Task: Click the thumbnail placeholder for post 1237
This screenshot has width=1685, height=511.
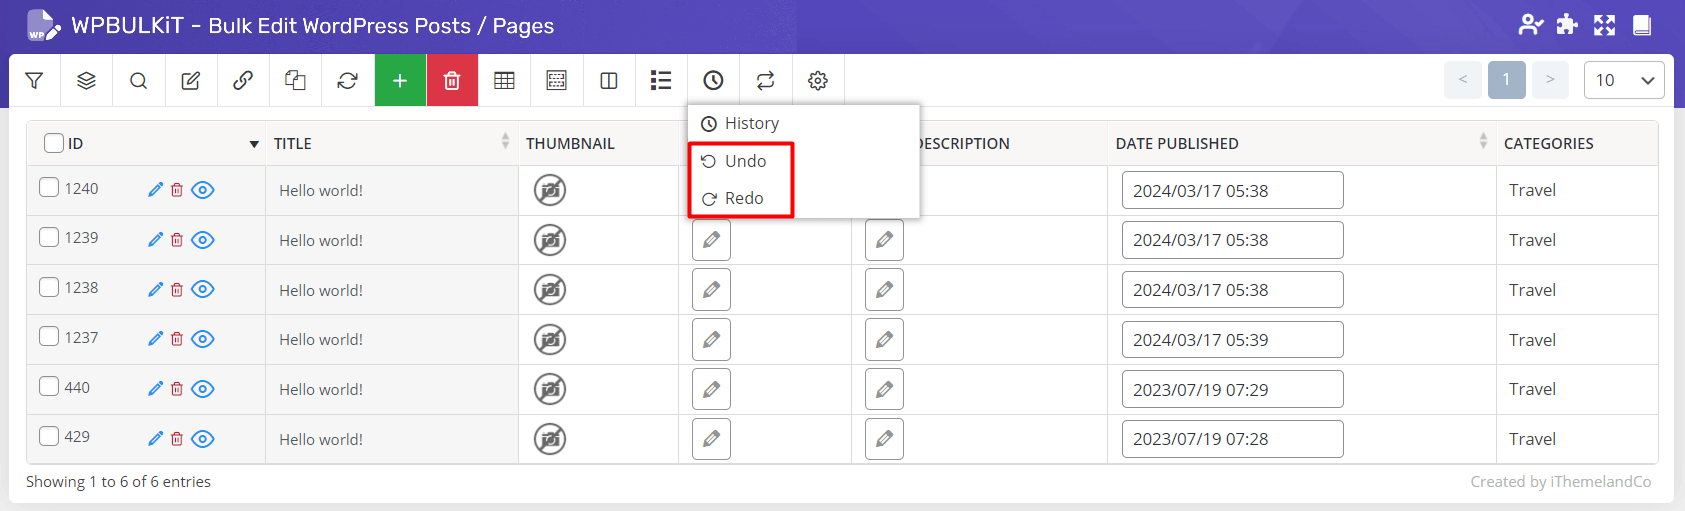Action: (550, 340)
